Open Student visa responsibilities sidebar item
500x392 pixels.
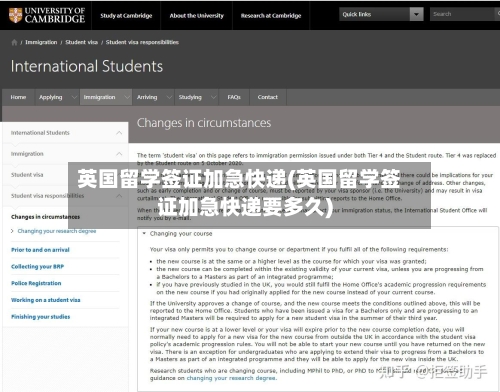(x=47, y=196)
